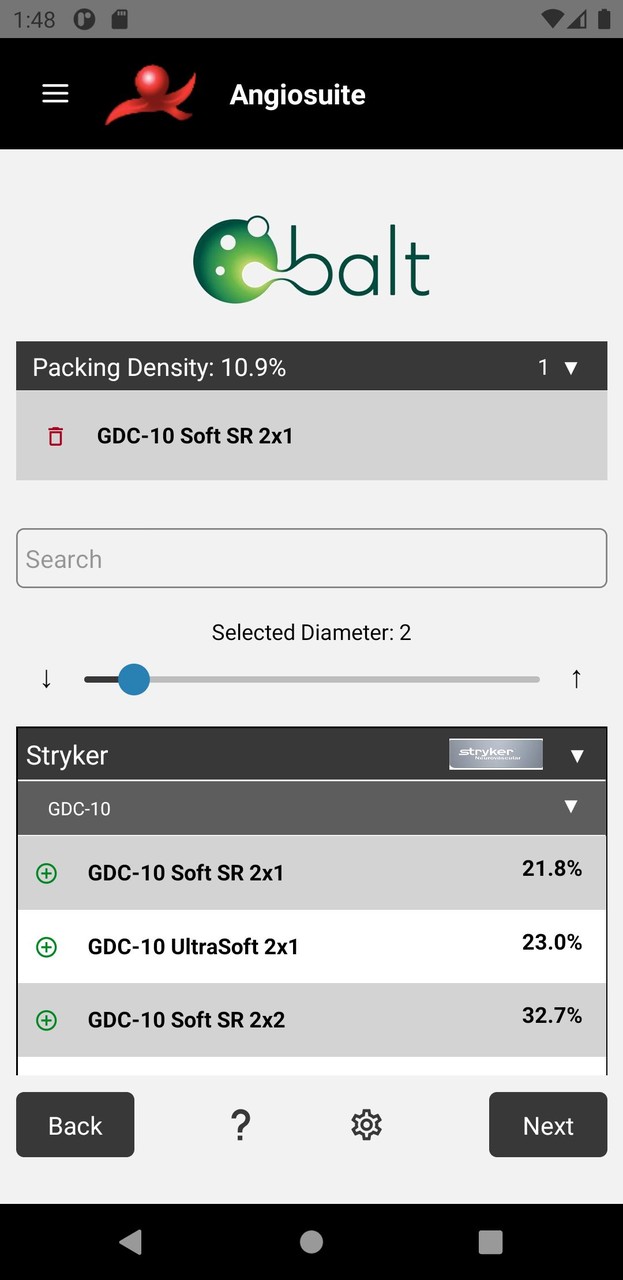This screenshot has height=1280, width=623.
Task: Open settings with the gear icon
Action: 366,1125
